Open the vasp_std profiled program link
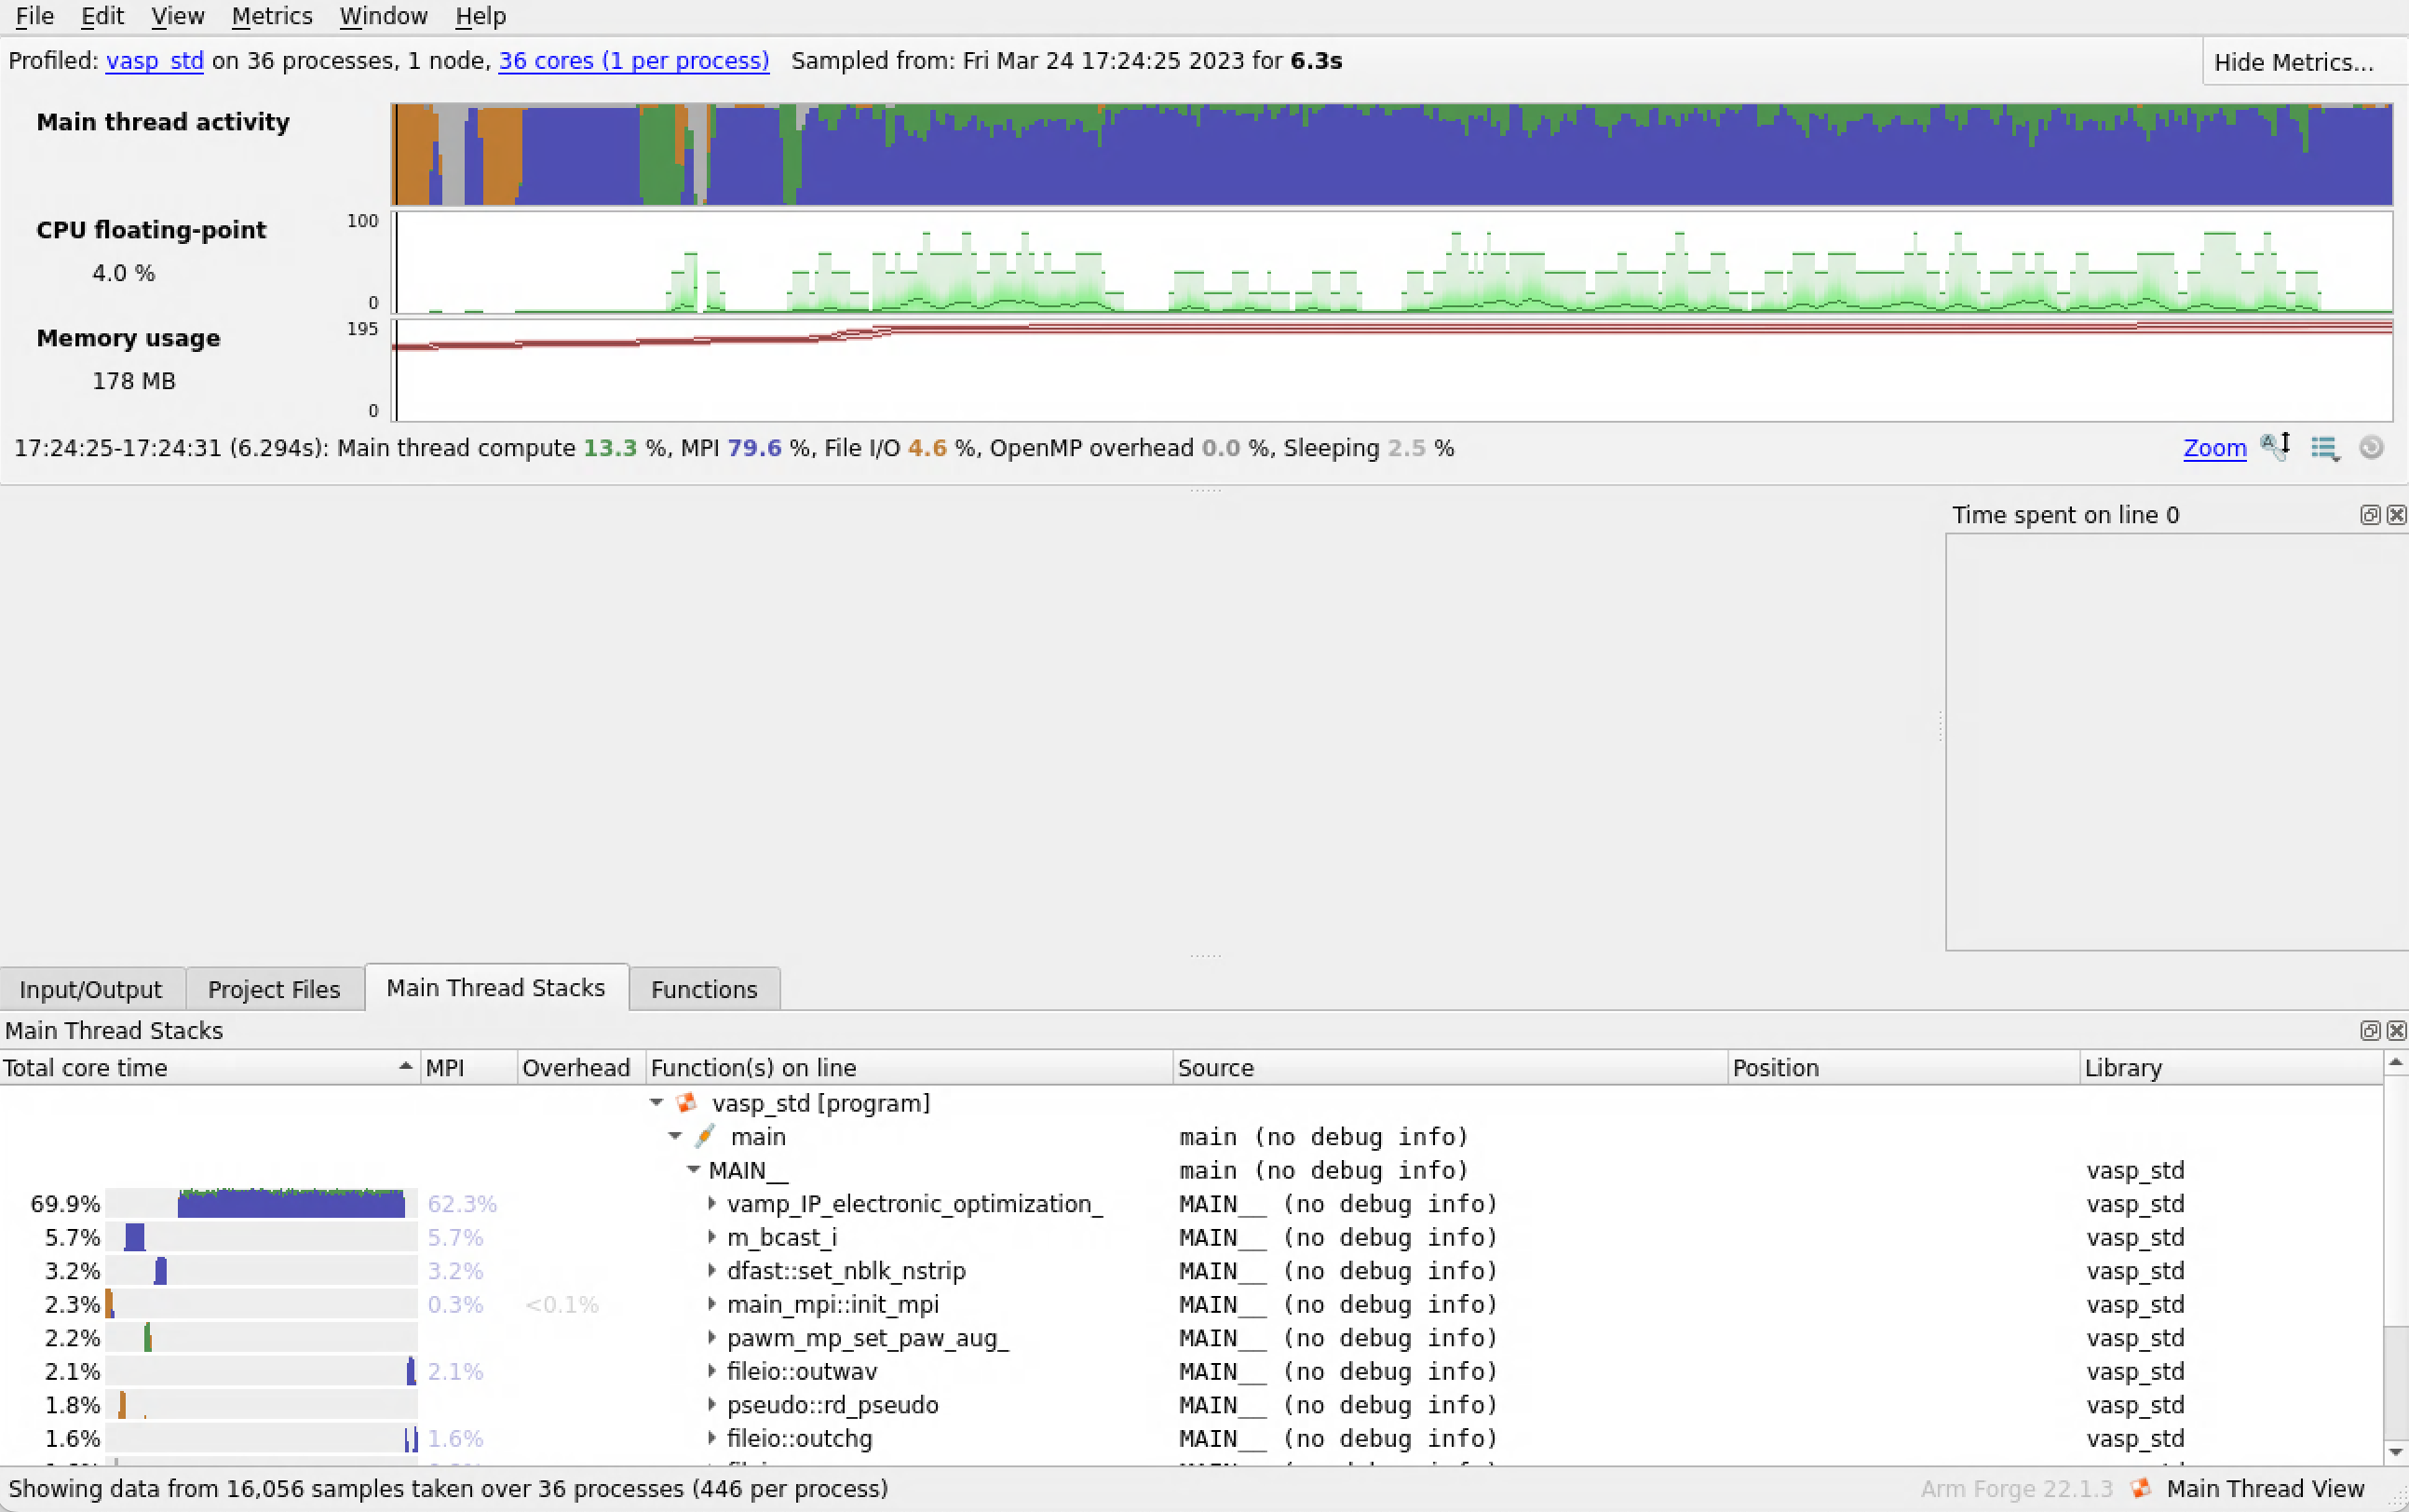The height and width of the screenshot is (1512, 2409). pyautogui.click(x=155, y=61)
